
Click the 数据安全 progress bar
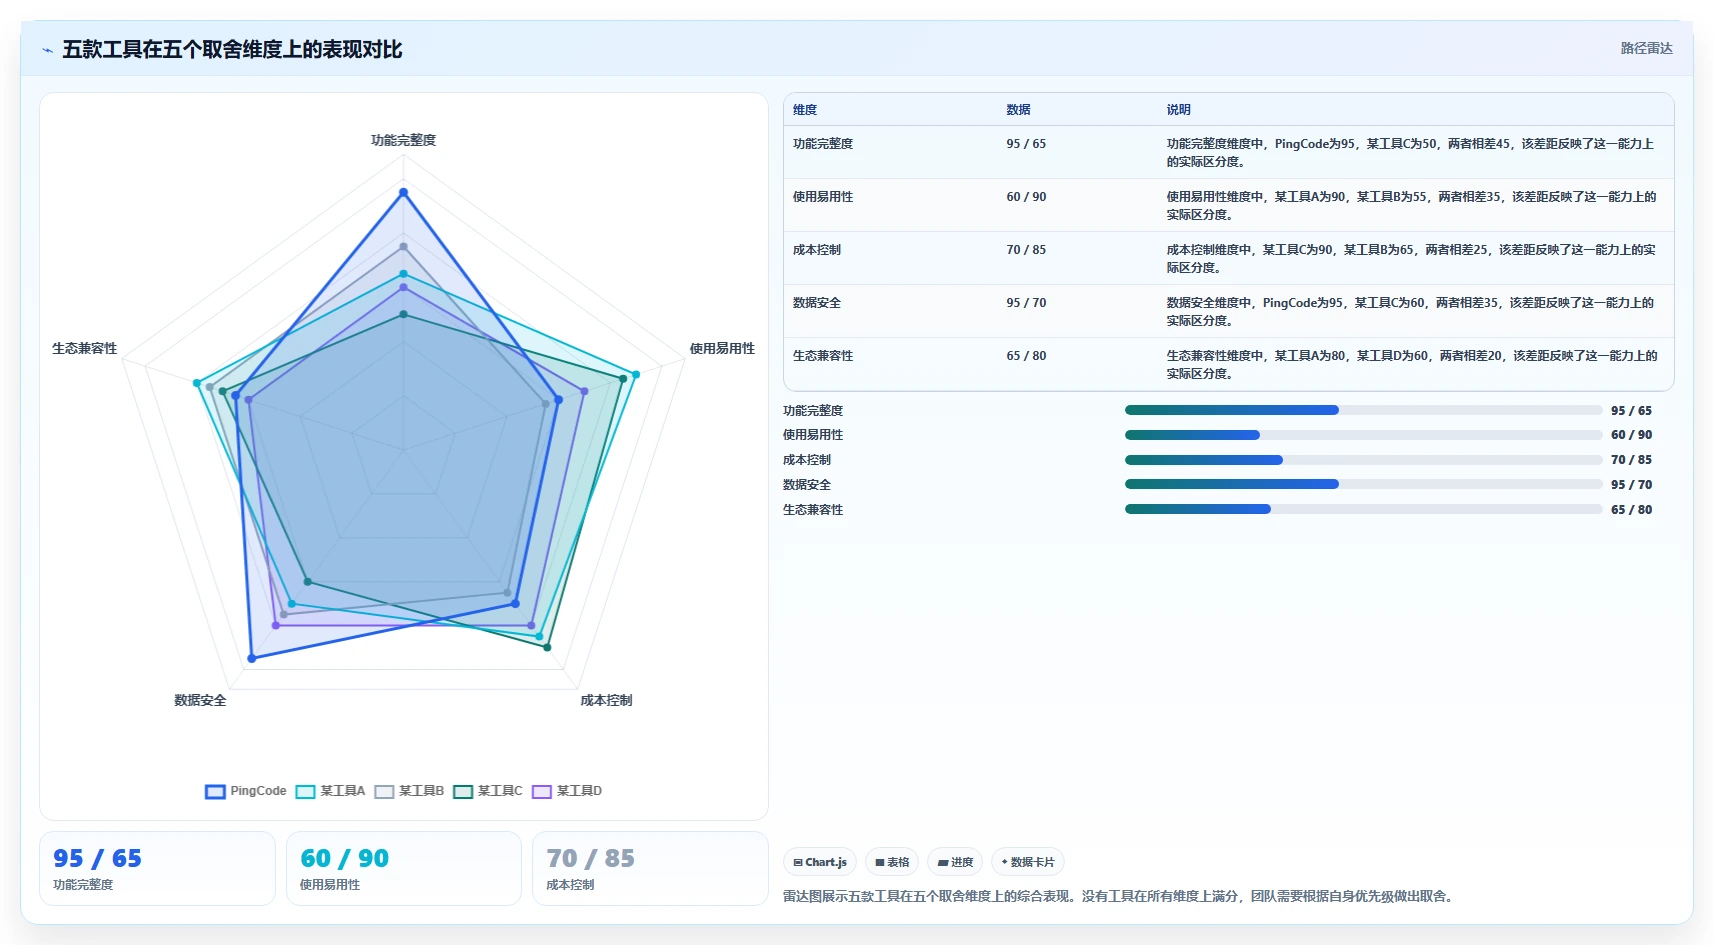click(1363, 484)
